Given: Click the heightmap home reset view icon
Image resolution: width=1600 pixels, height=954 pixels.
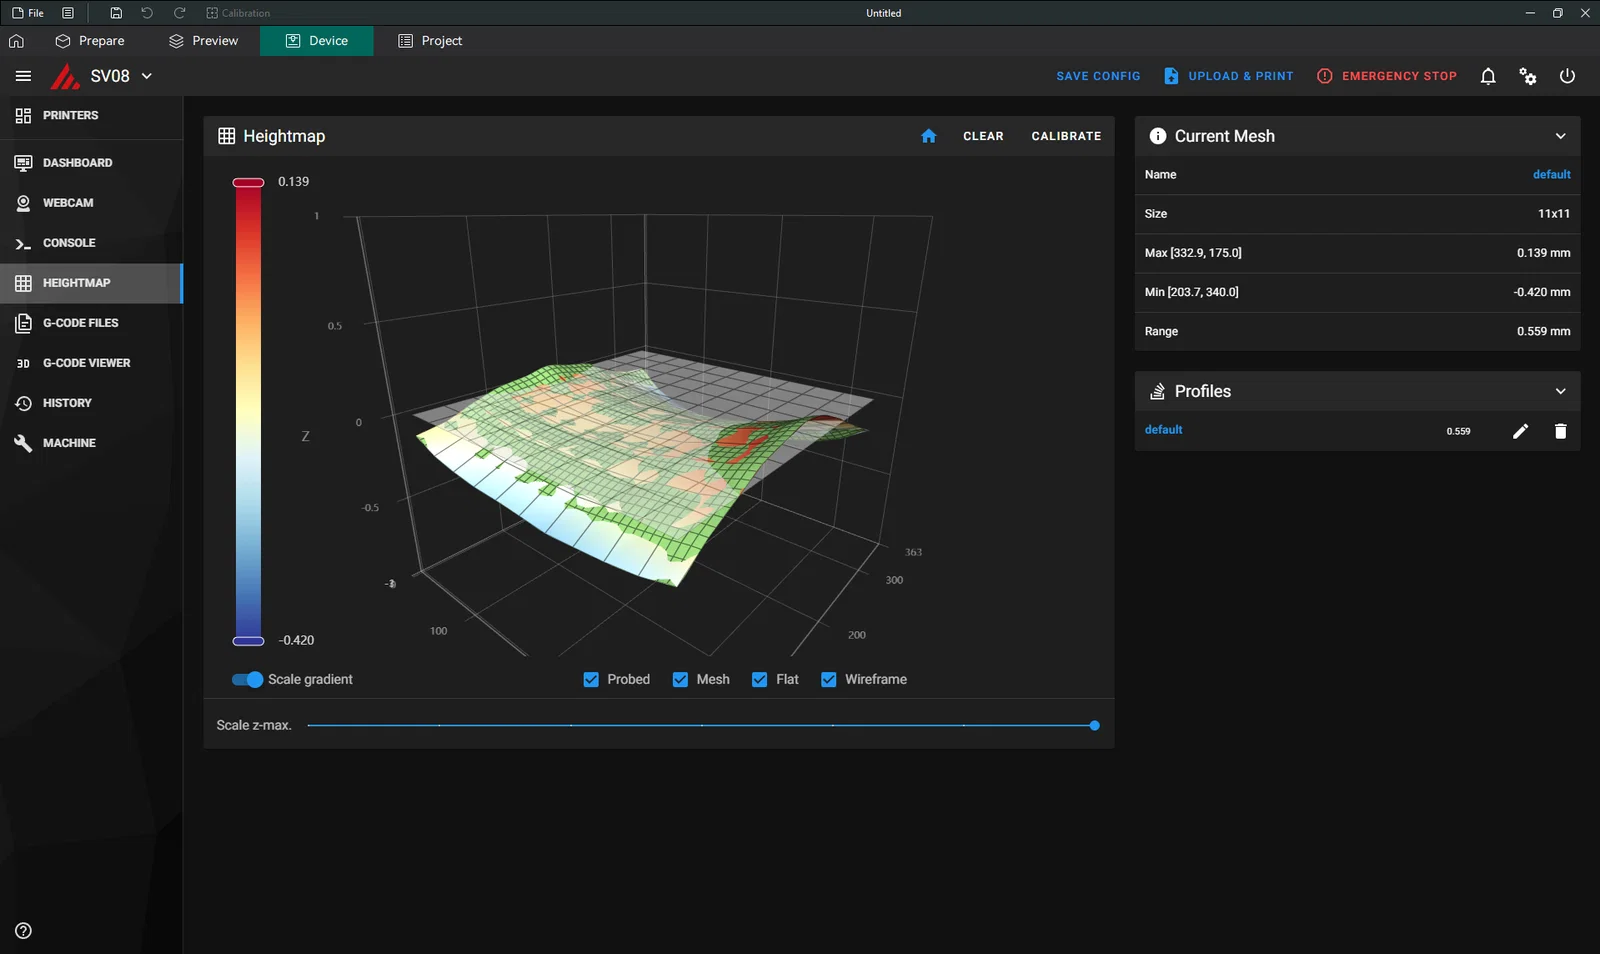Looking at the screenshot, I should (928, 136).
